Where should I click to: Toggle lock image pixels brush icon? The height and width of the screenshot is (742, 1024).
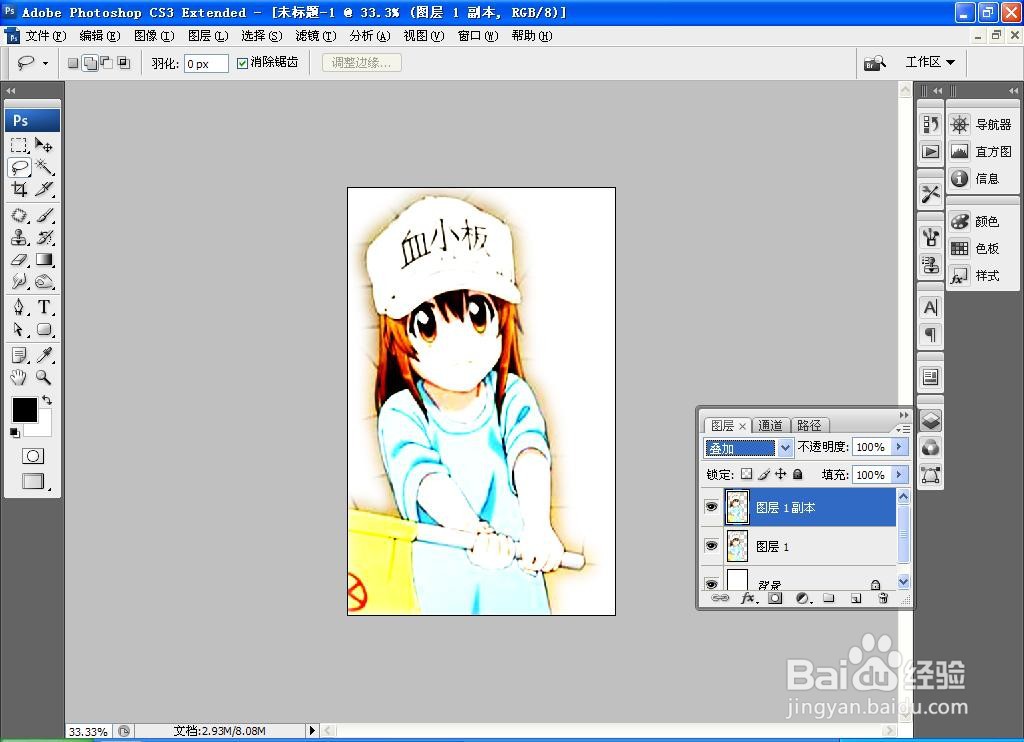pos(764,474)
